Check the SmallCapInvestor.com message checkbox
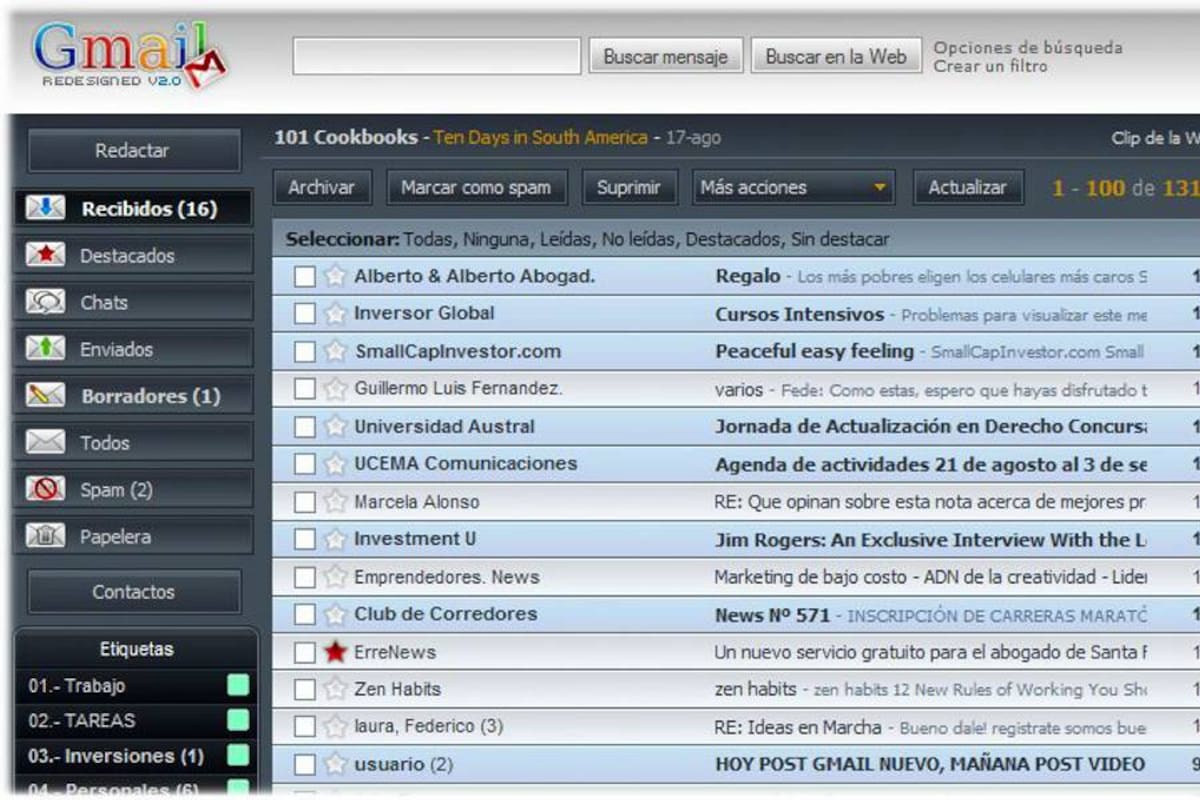The height and width of the screenshot is (800, 1200). 305,352
